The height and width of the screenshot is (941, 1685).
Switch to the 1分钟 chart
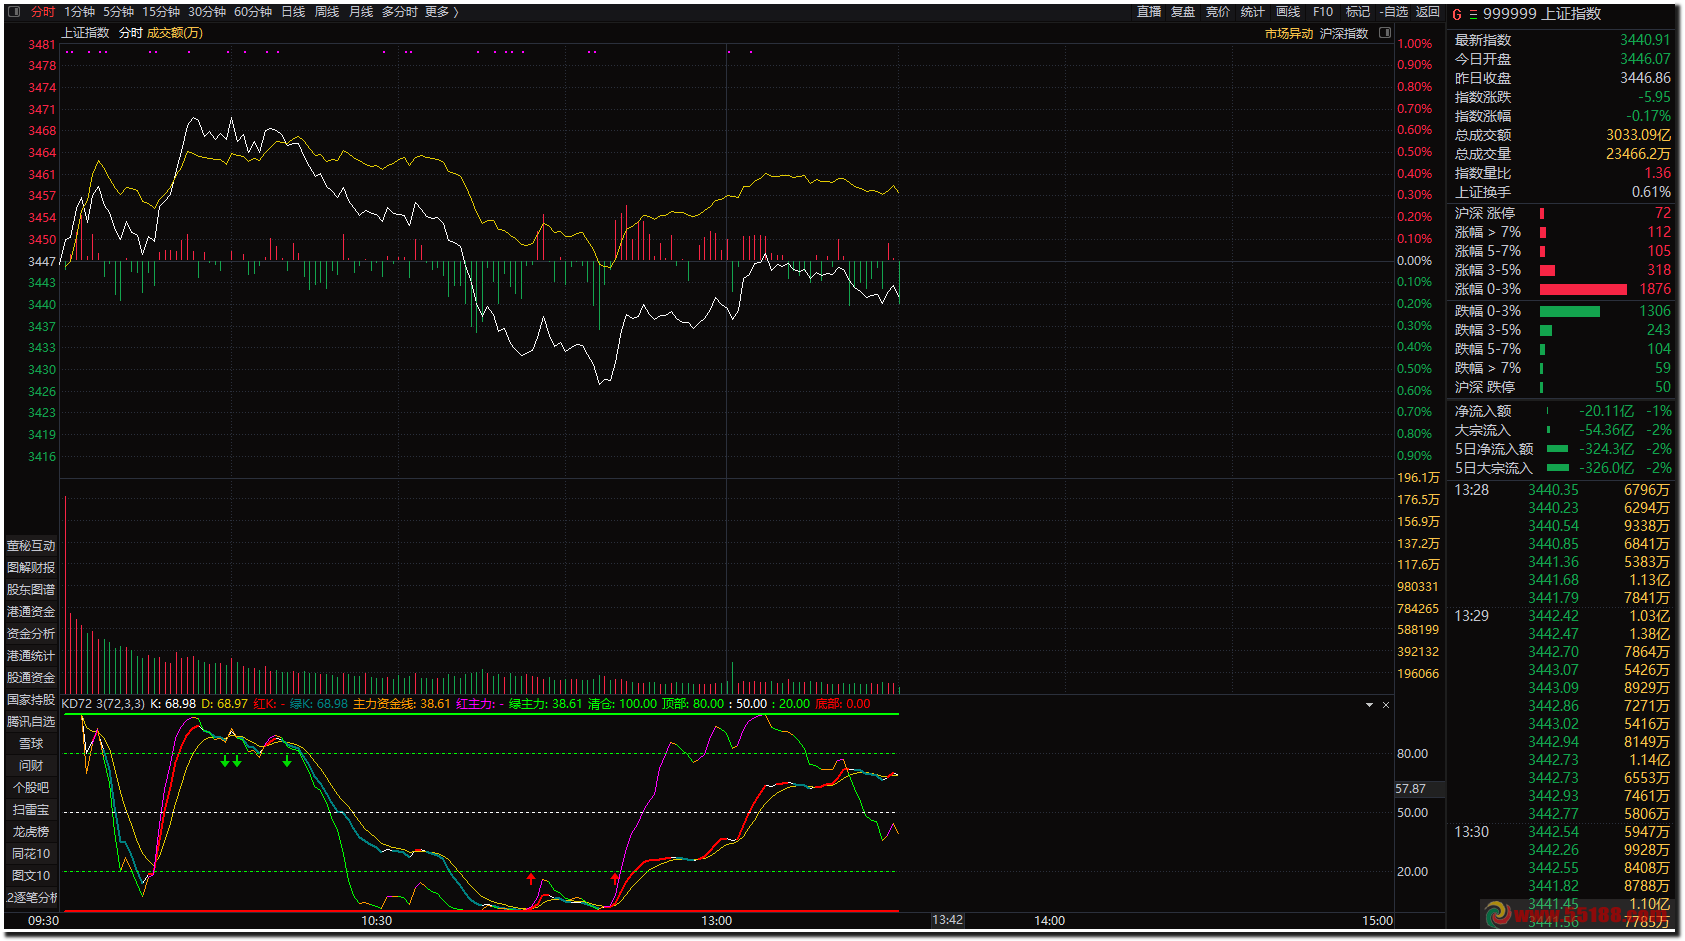(79, 12)
